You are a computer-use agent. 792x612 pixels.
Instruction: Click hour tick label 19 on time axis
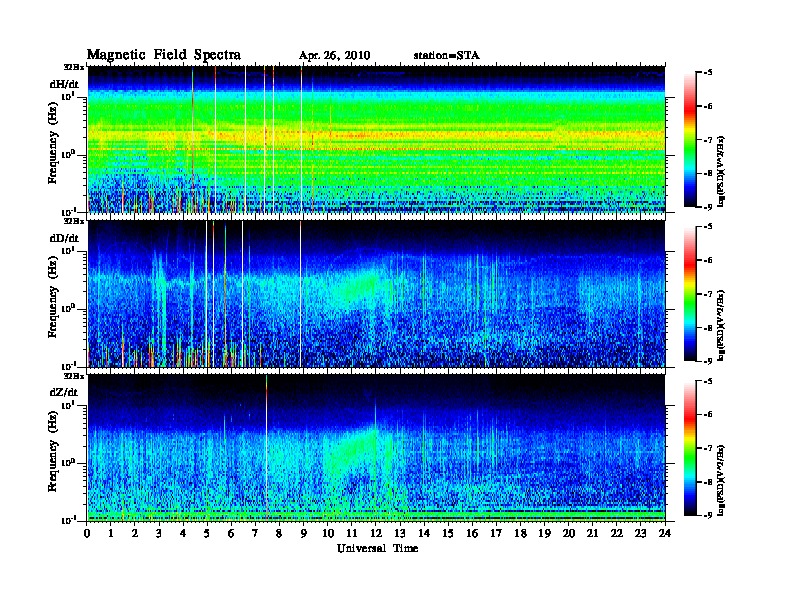544,534
